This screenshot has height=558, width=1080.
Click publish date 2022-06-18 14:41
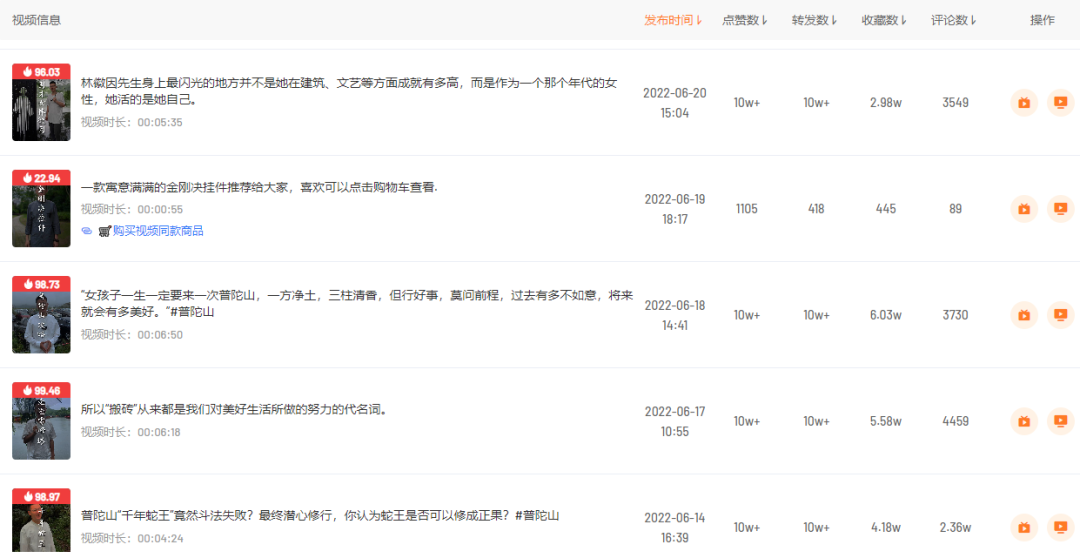[x=675, y=315]
